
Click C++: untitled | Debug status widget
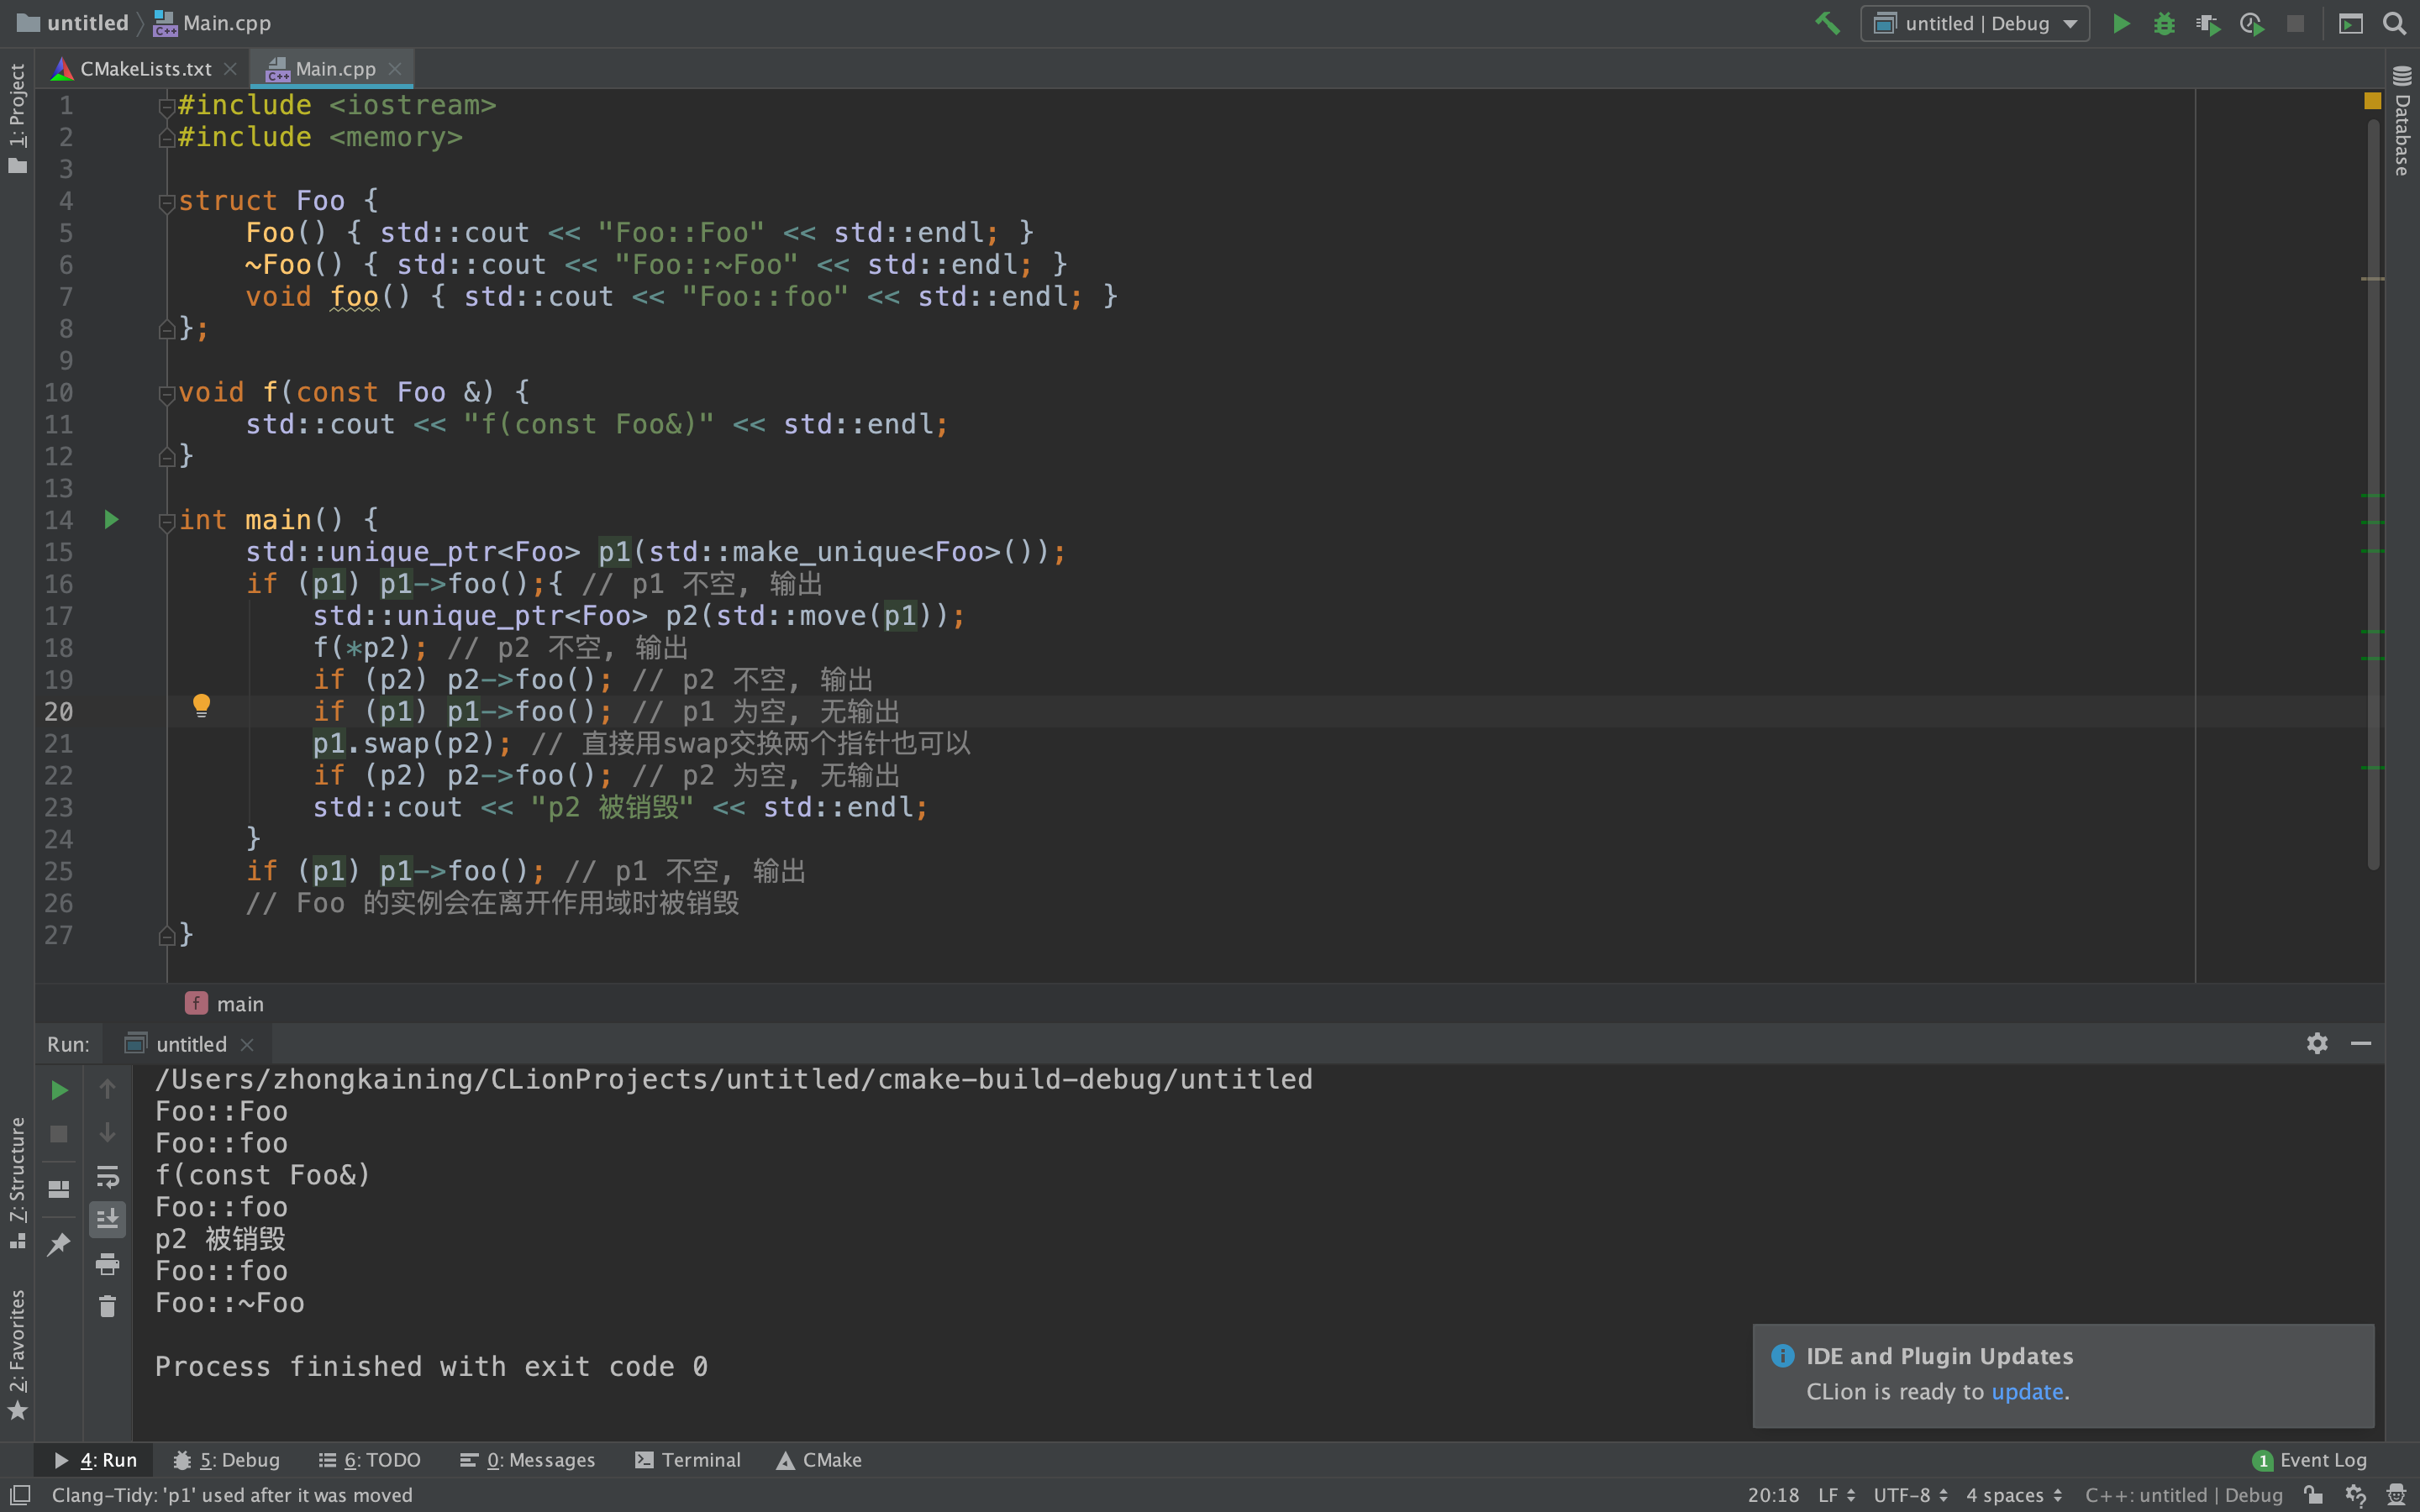click(2184, 1495)
